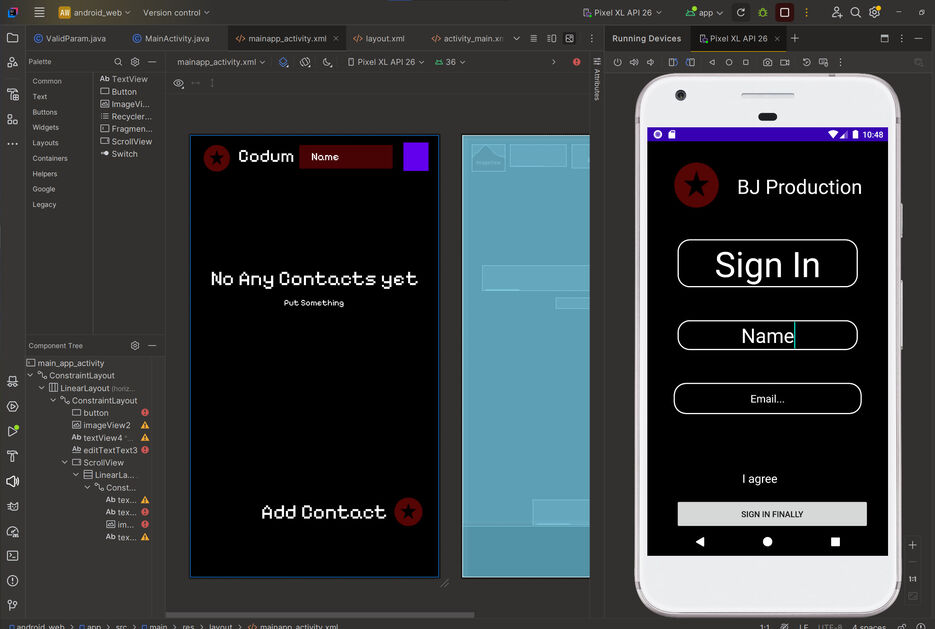Open the Structure tool window icon
The height and width of the screenshot is (629, 935).
(x=13, y=119)
